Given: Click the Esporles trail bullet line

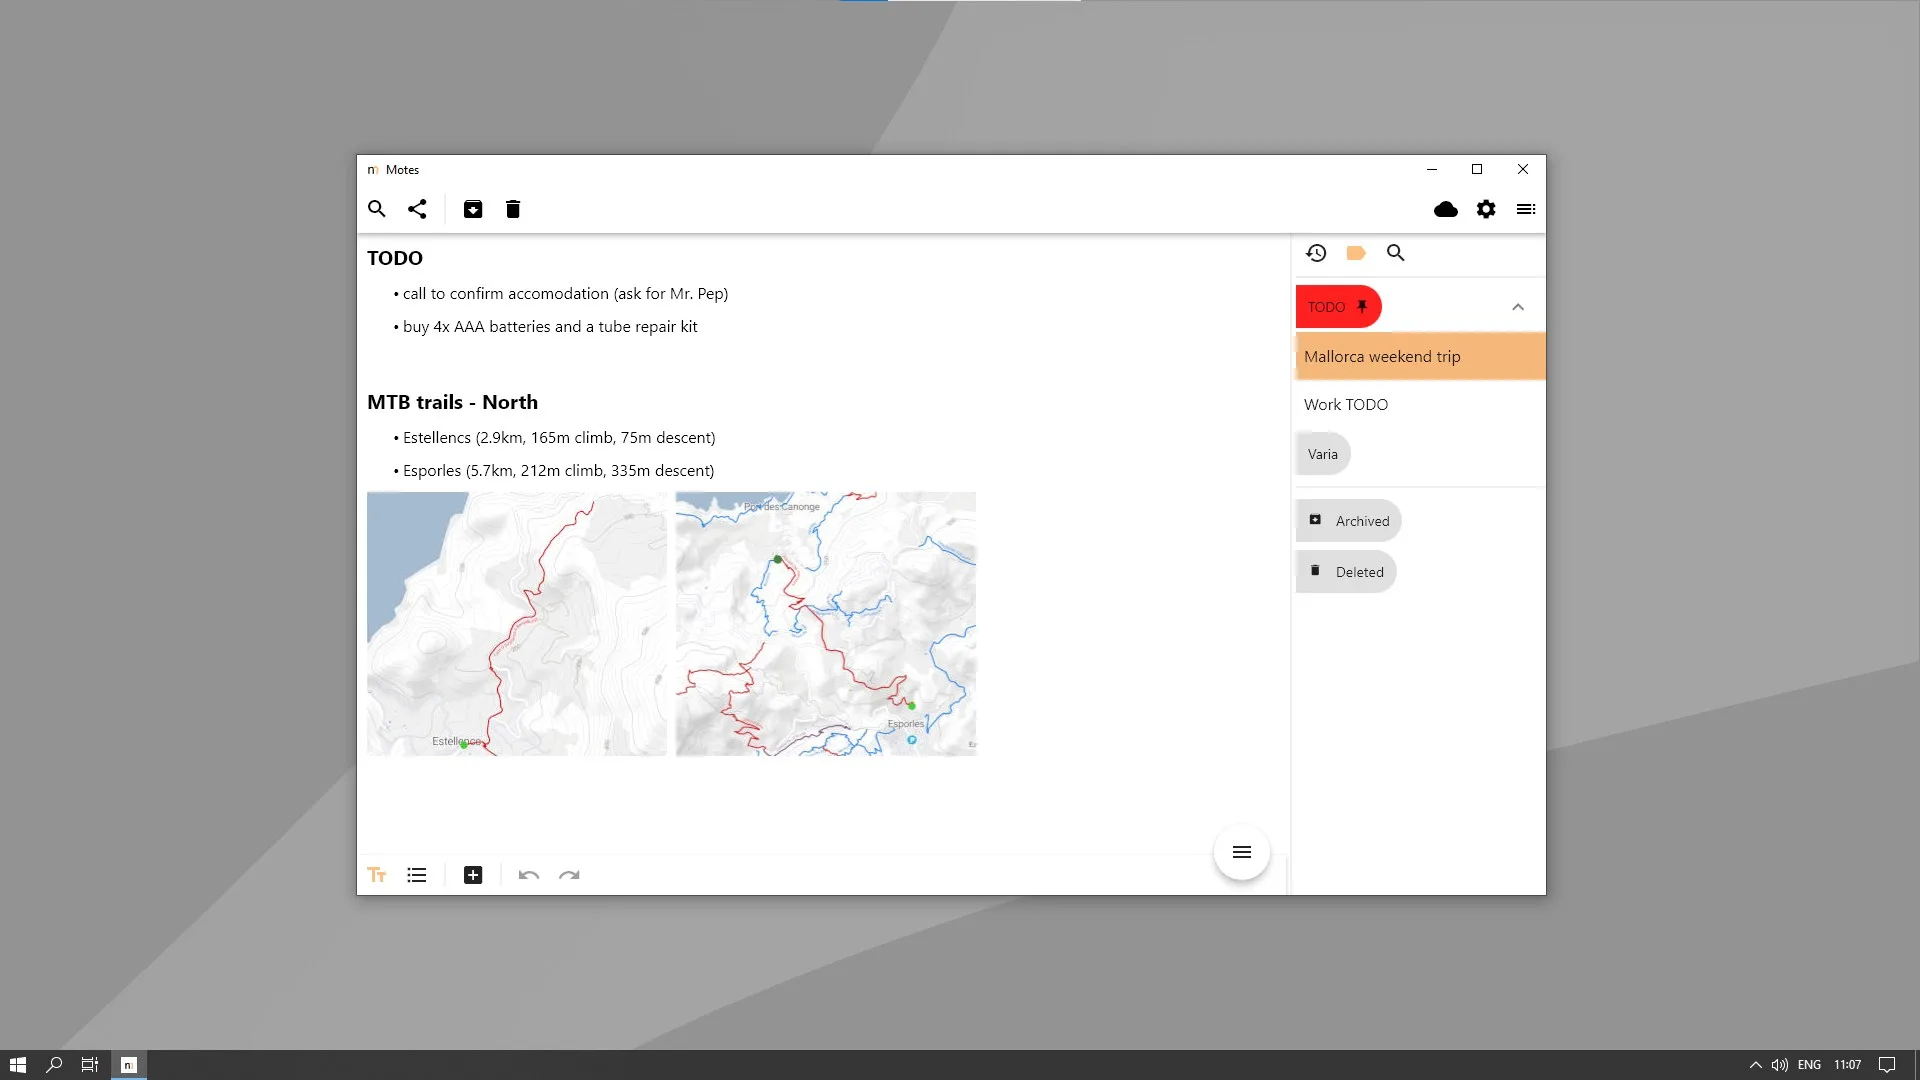Looking at the screenshot, I should point(558,471).
